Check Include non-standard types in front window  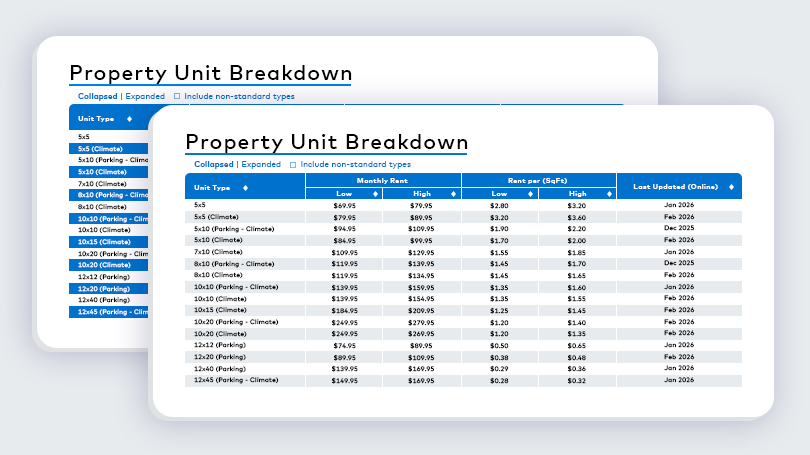coord(293,165)
